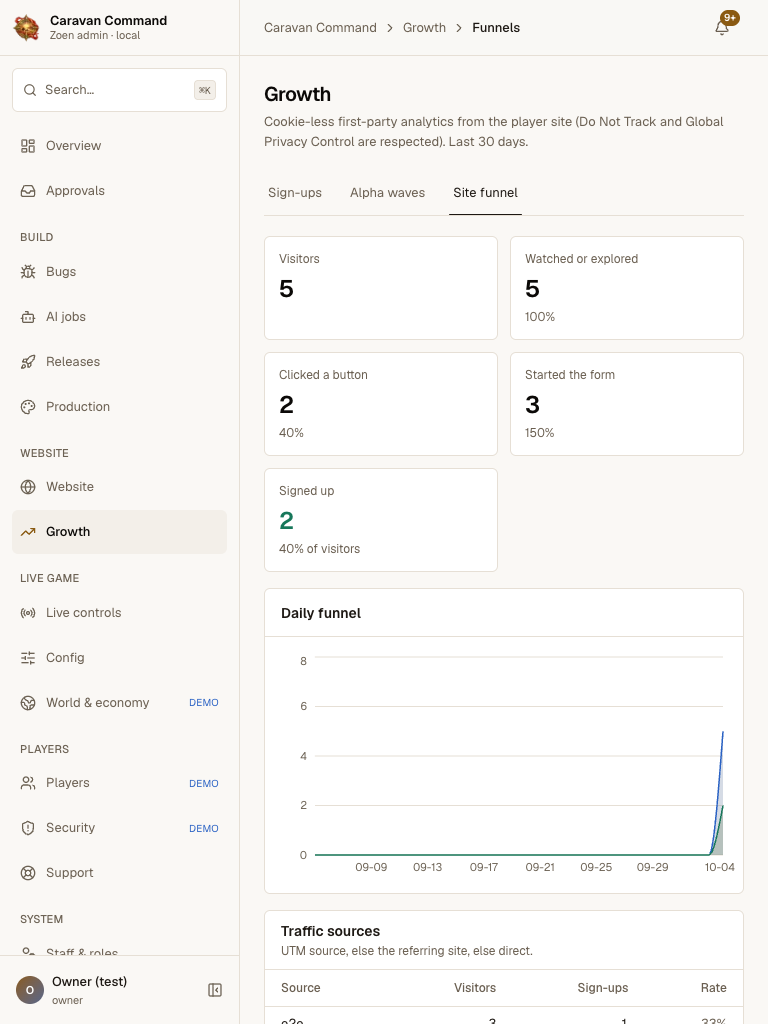Open Security shield icon
Viewport: 768px width, 1024px height.
pos(28,828)
